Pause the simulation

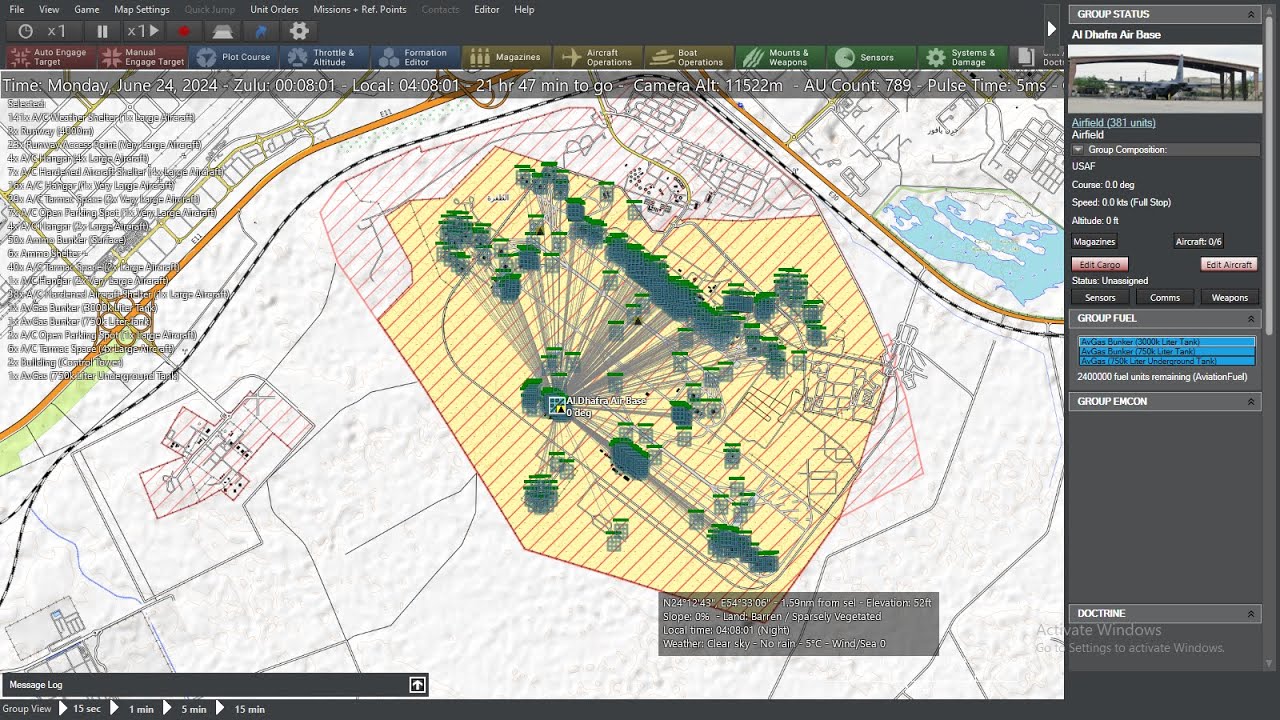(102, 32)
